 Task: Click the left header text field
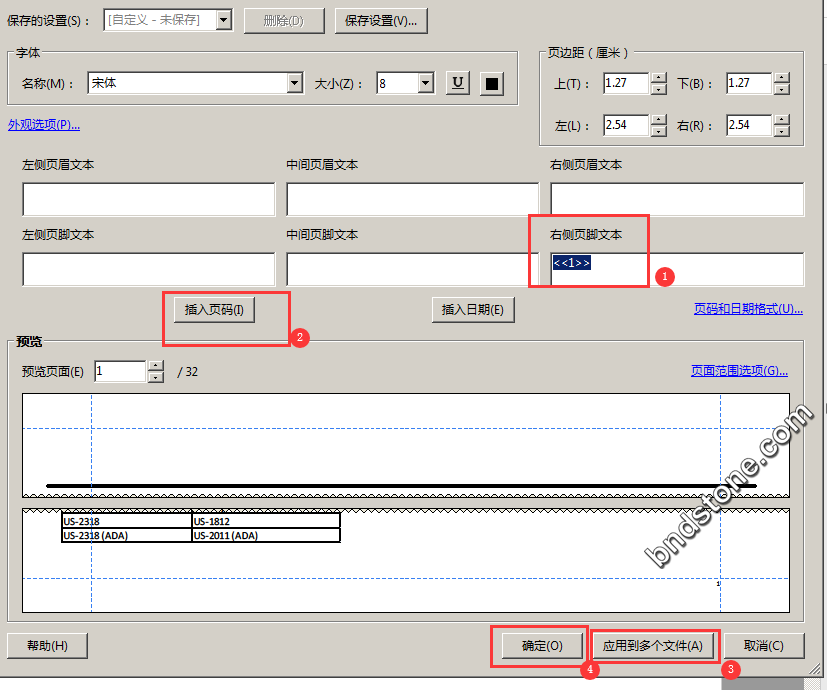click(148, 199)
